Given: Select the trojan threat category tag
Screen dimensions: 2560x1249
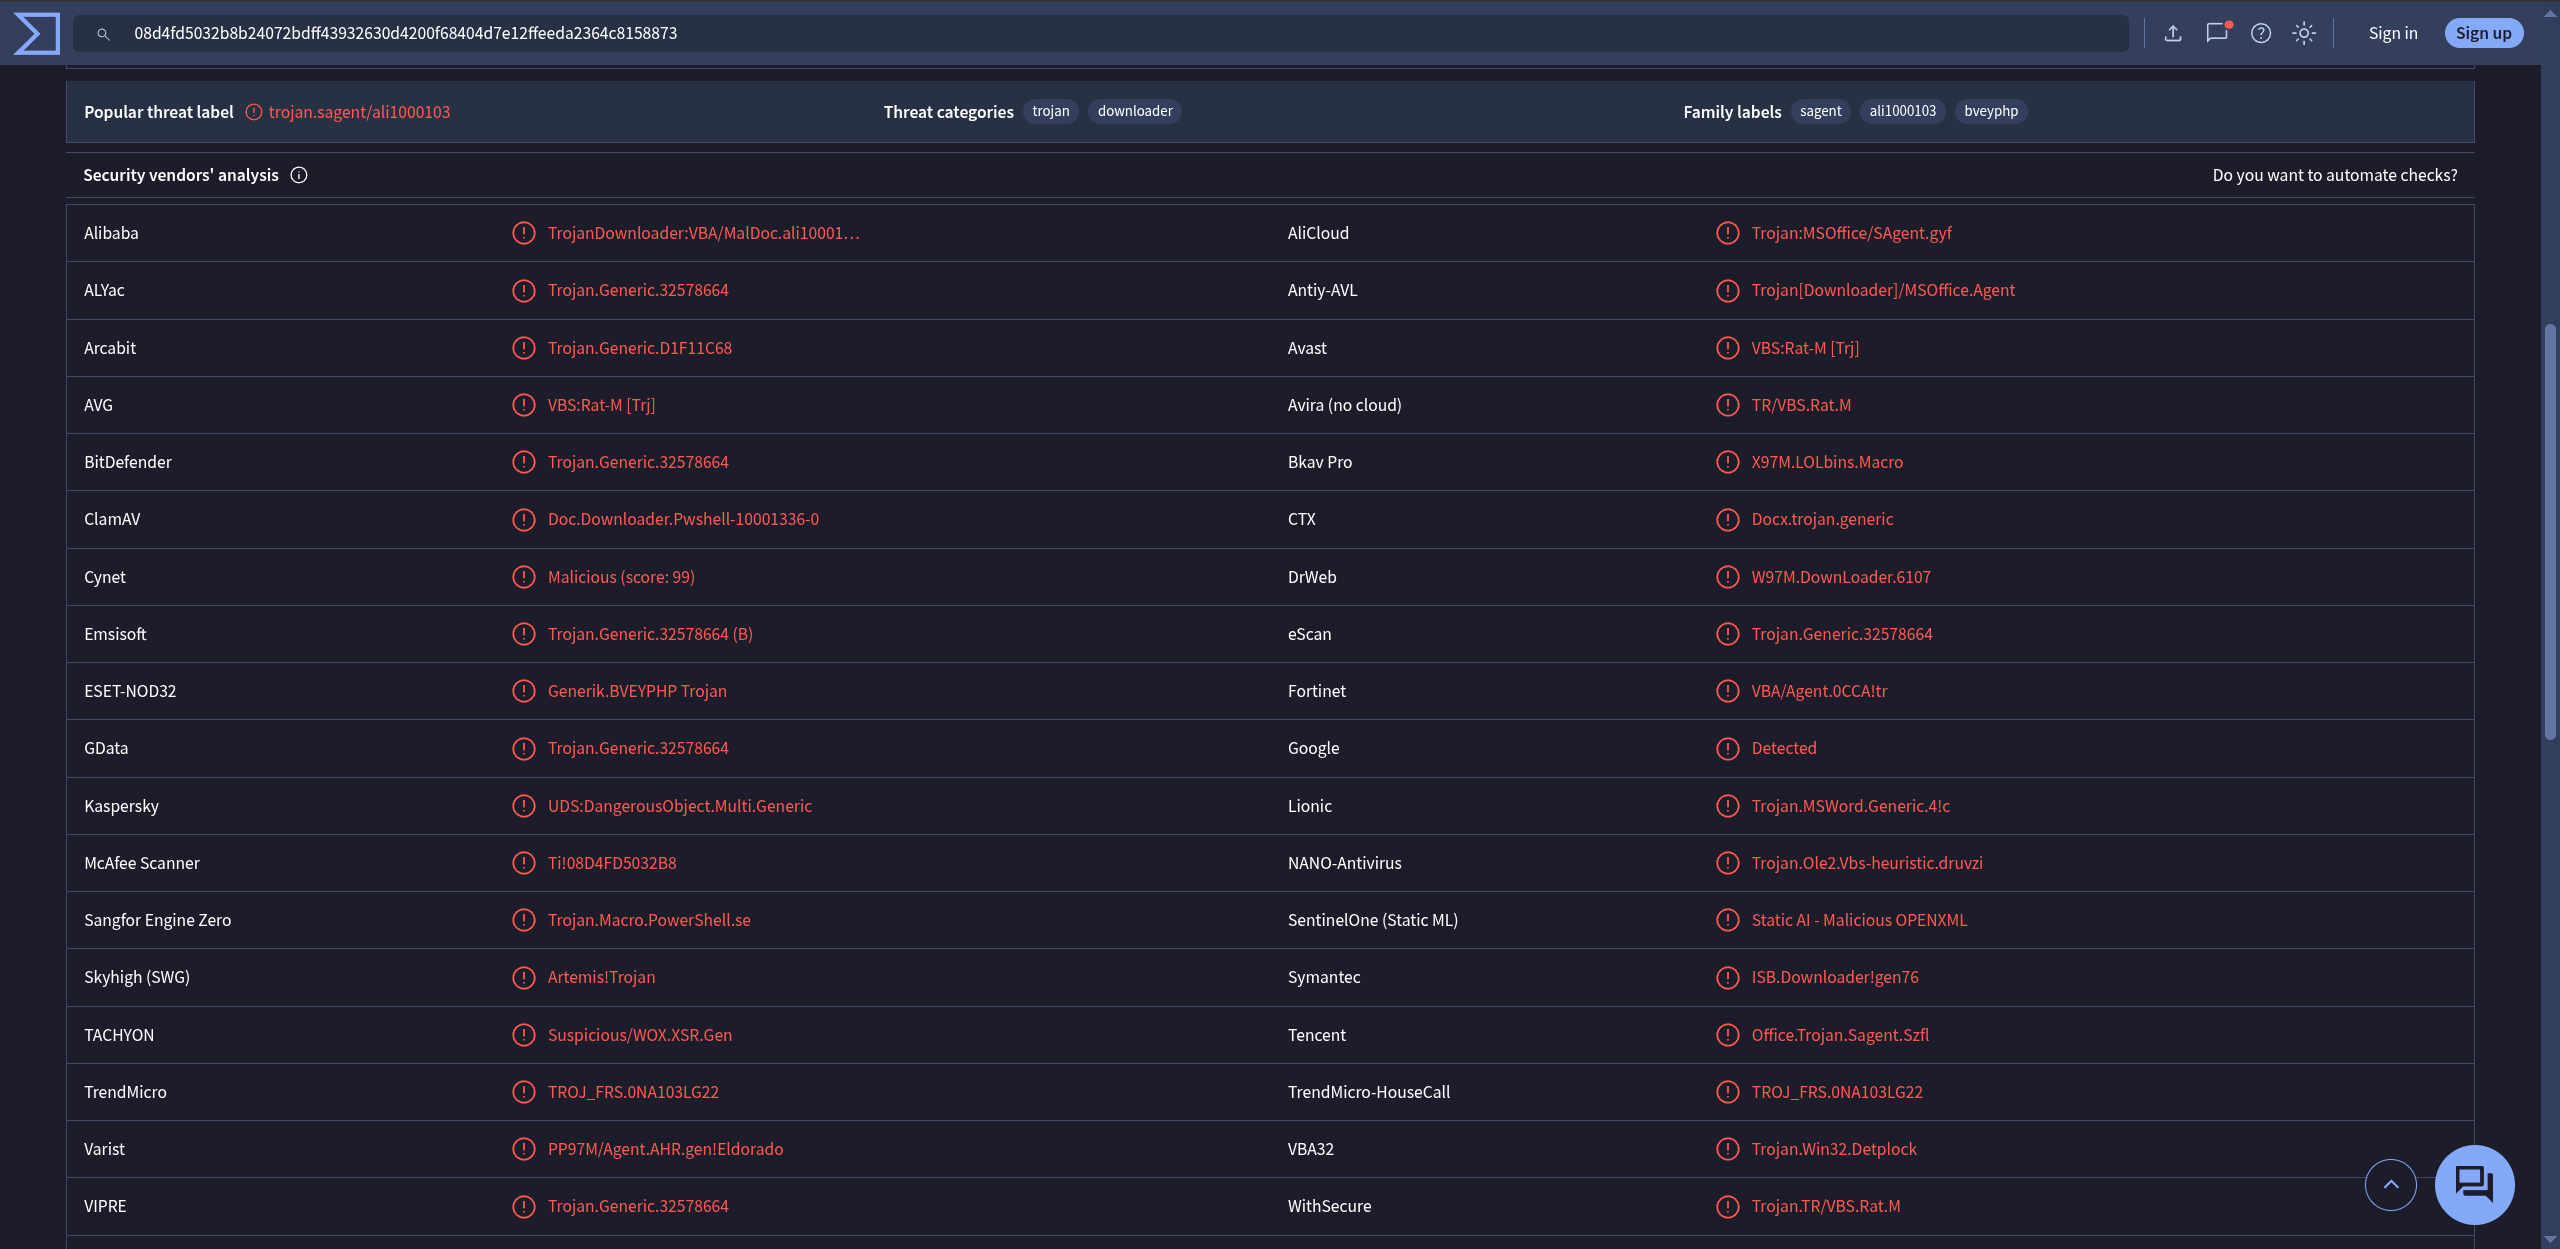Looking at the screenshot, I should pyautogui.click(x=1050, y=111).
